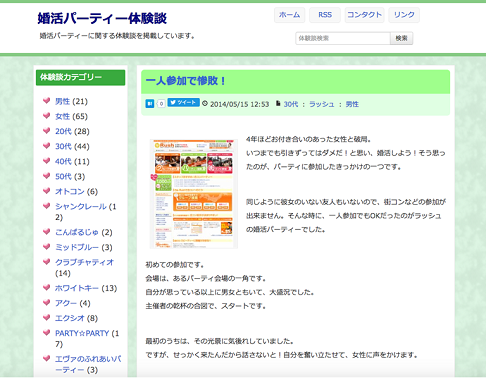Open the 男性 tag in post meta
The width and height of the screenshot is (486, 378).
352,104
